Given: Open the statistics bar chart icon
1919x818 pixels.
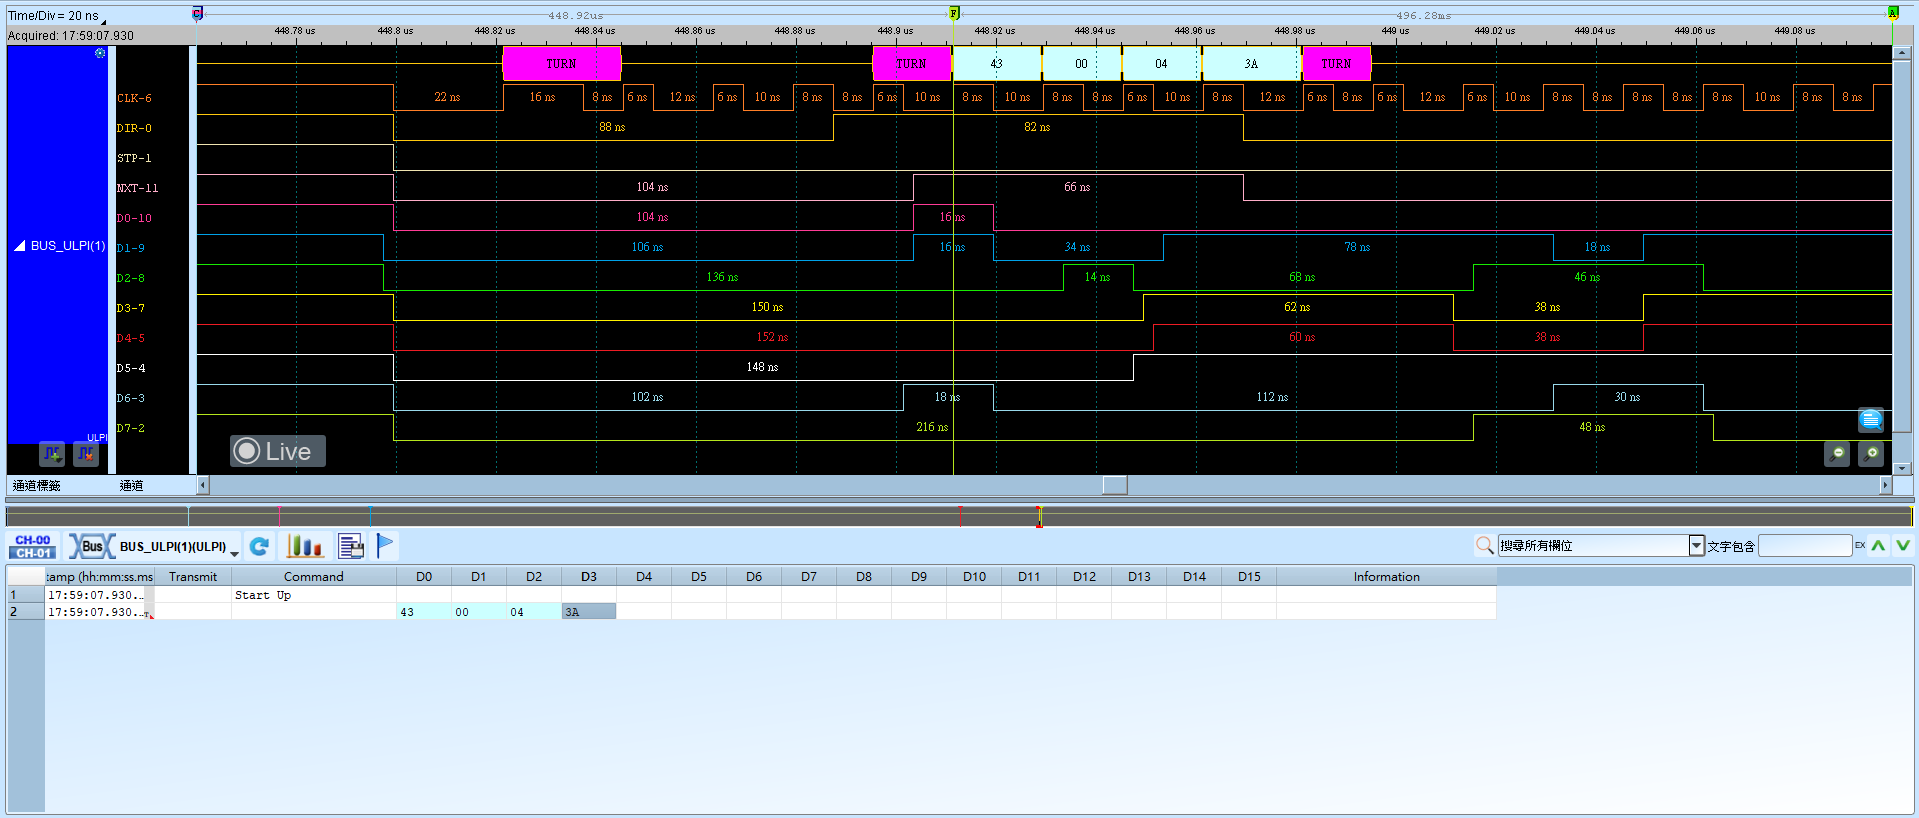Looking at the screenshot, I should click(x=305, y=546).
